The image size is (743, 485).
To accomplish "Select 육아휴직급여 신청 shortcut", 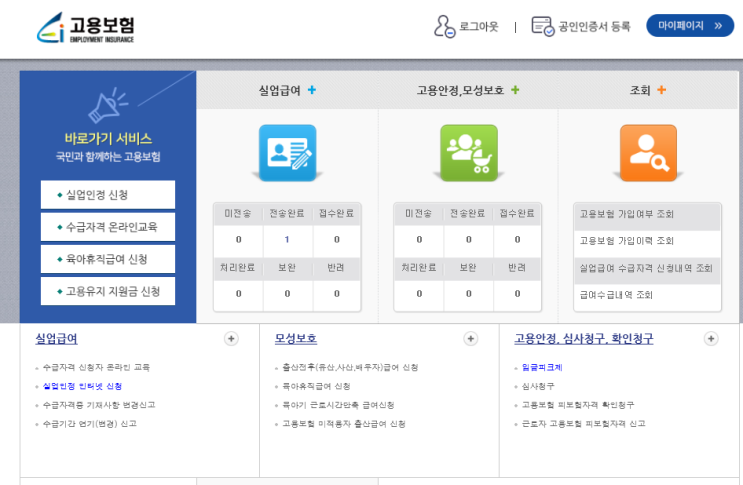I will [108, 259].
